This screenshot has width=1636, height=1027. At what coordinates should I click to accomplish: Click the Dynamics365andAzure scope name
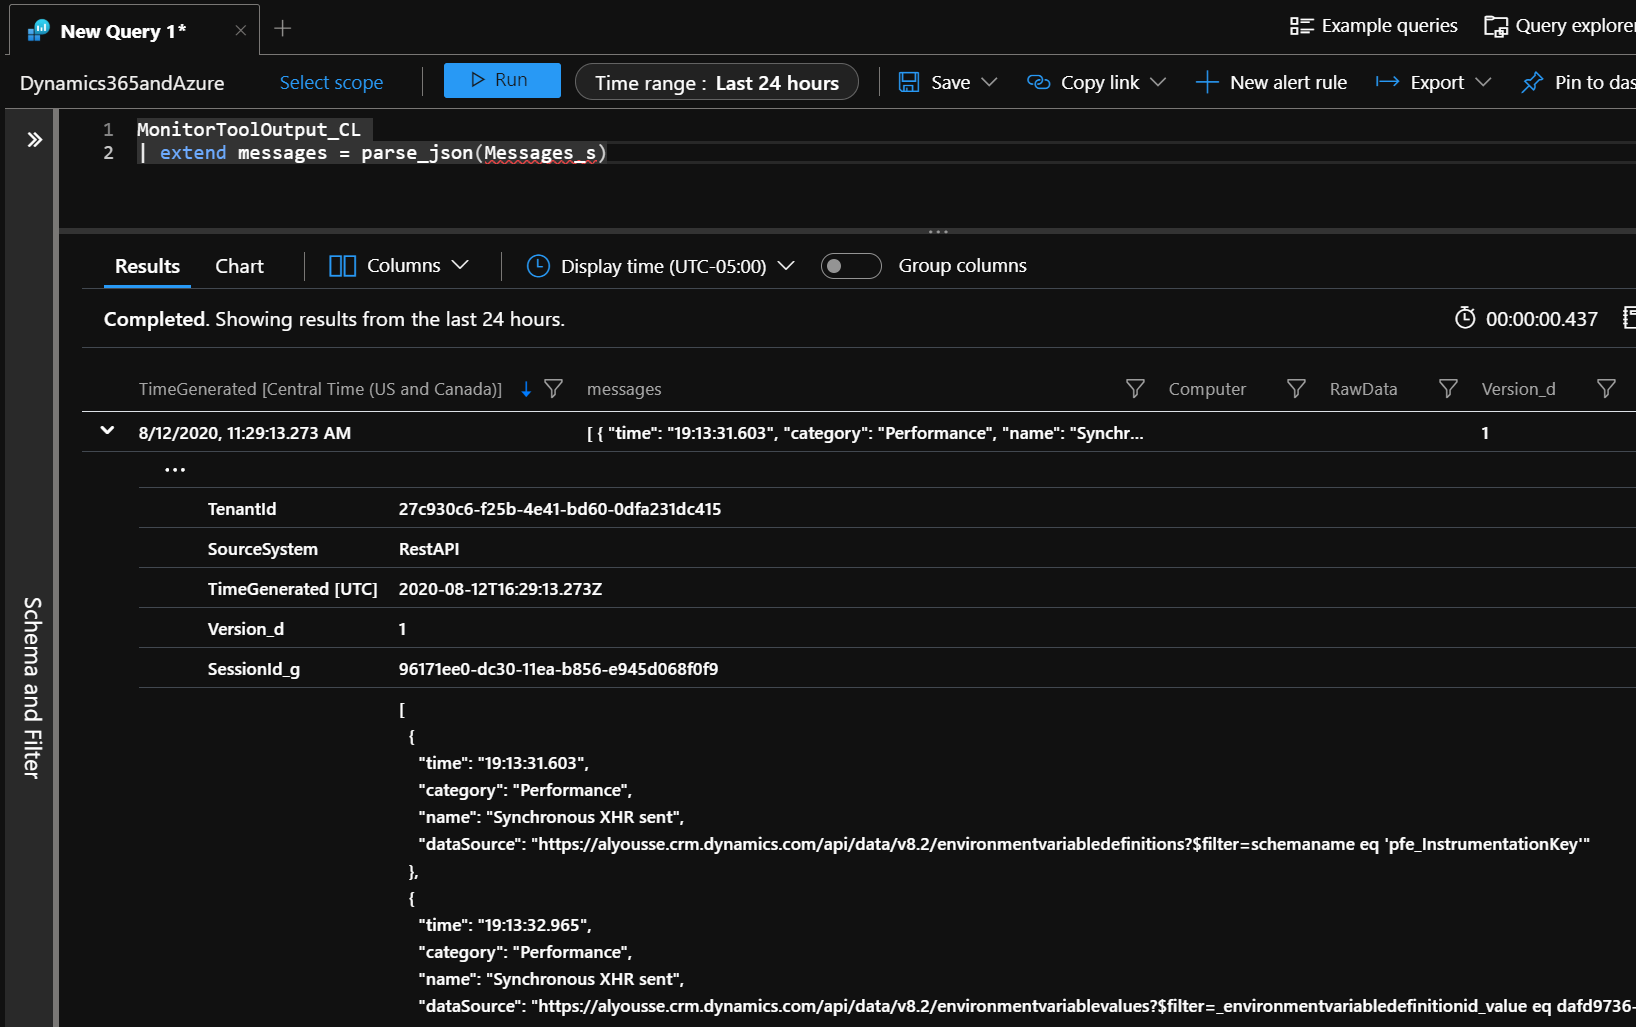coord(122,83)
